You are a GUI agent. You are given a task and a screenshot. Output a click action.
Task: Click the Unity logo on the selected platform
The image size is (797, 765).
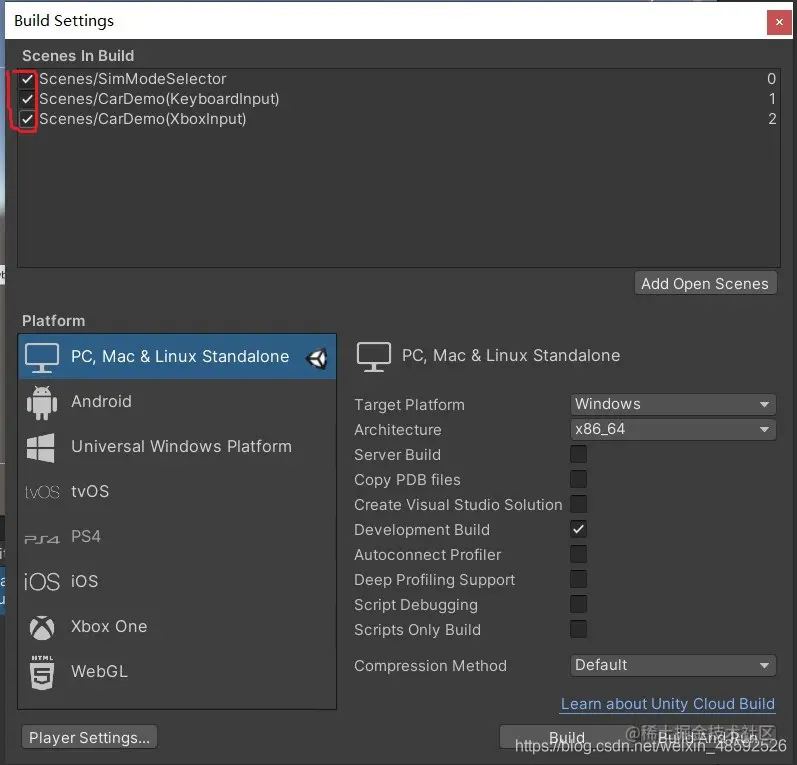click(317, 358)
